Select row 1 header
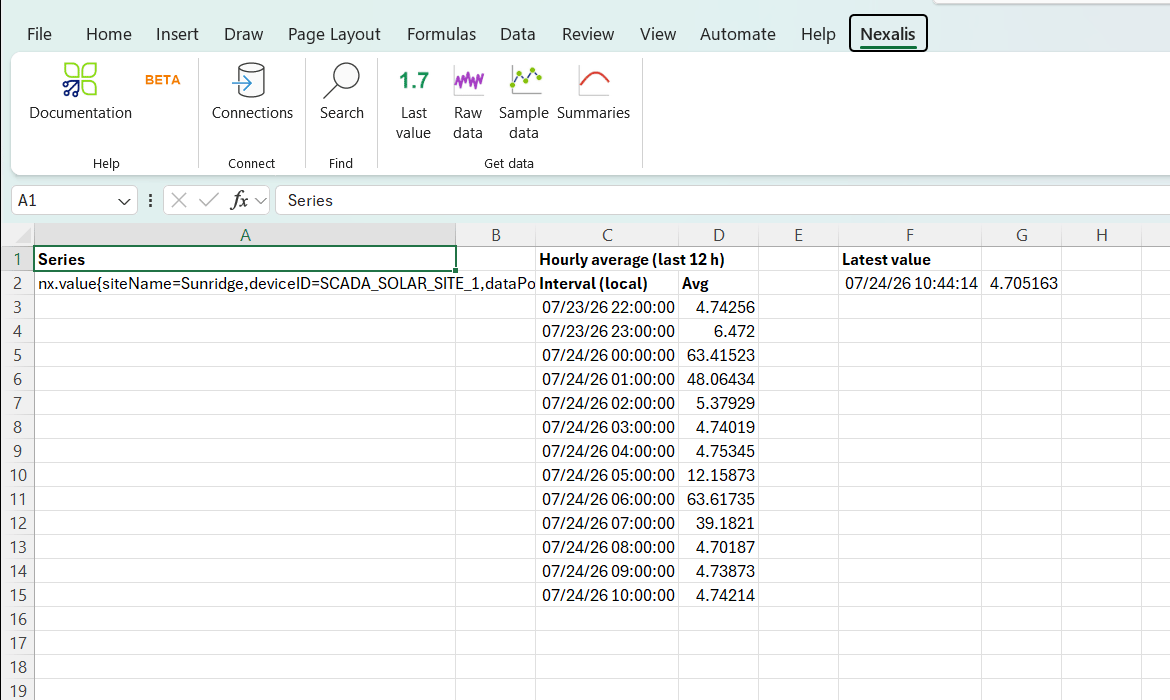Screen dimensions: 1170x700 [17, 259]
